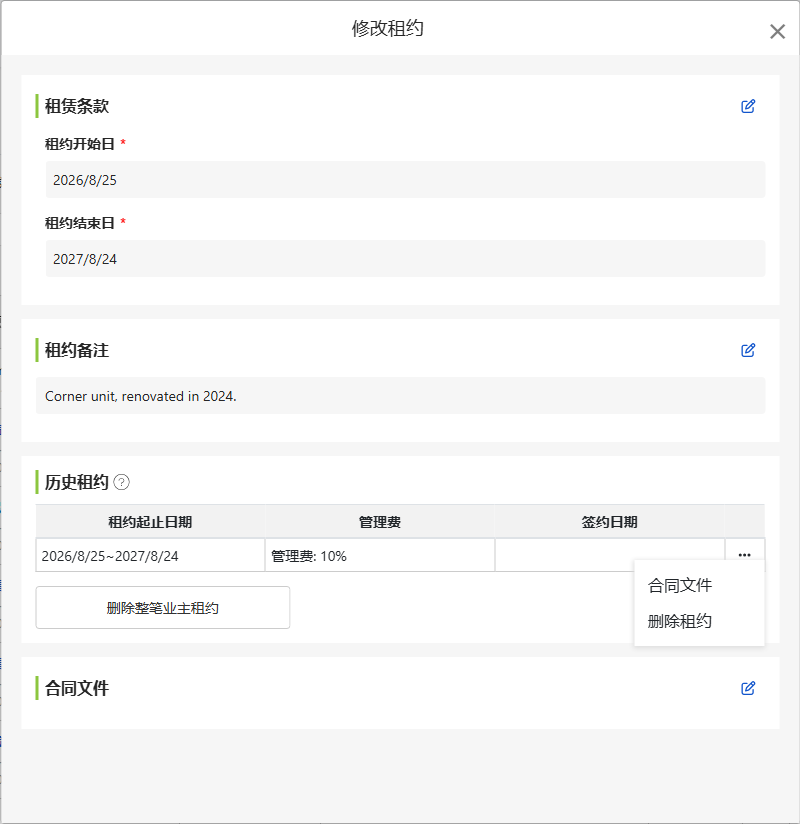Viewport: 800px width, 824px height.
Task: Click the help icon beside 历史租约
Action: coord(121,482)
